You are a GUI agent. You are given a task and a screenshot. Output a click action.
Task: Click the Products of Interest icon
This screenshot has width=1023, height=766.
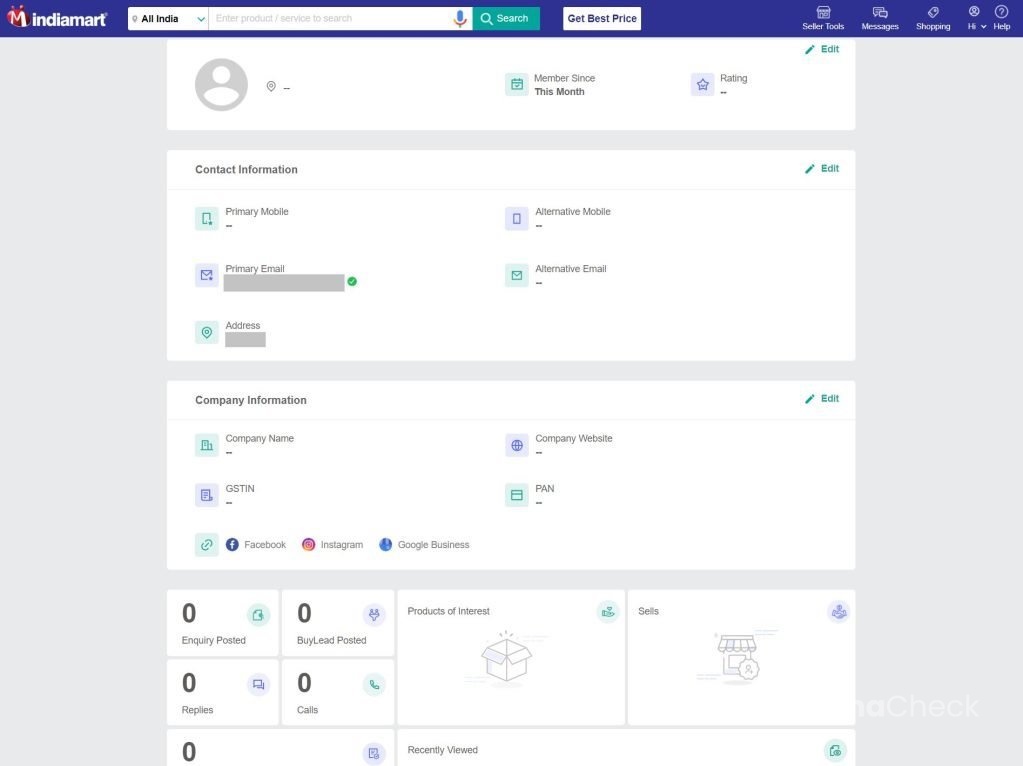point(608,612)
